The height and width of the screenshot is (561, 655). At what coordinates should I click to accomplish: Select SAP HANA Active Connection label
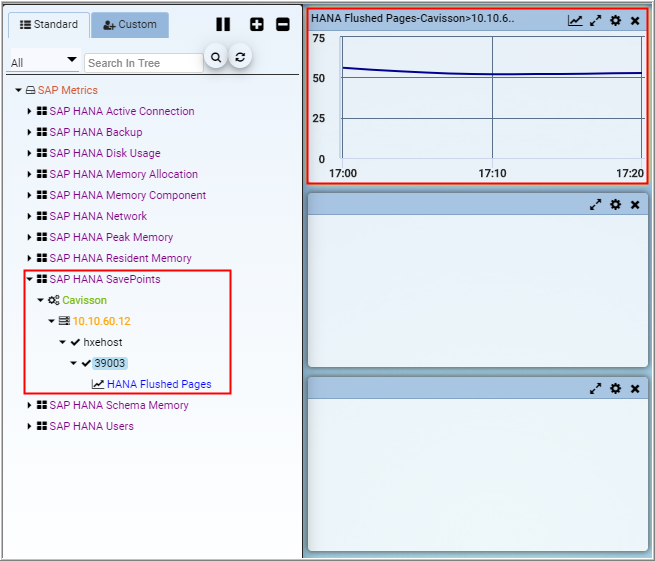(x=122, y=111)
